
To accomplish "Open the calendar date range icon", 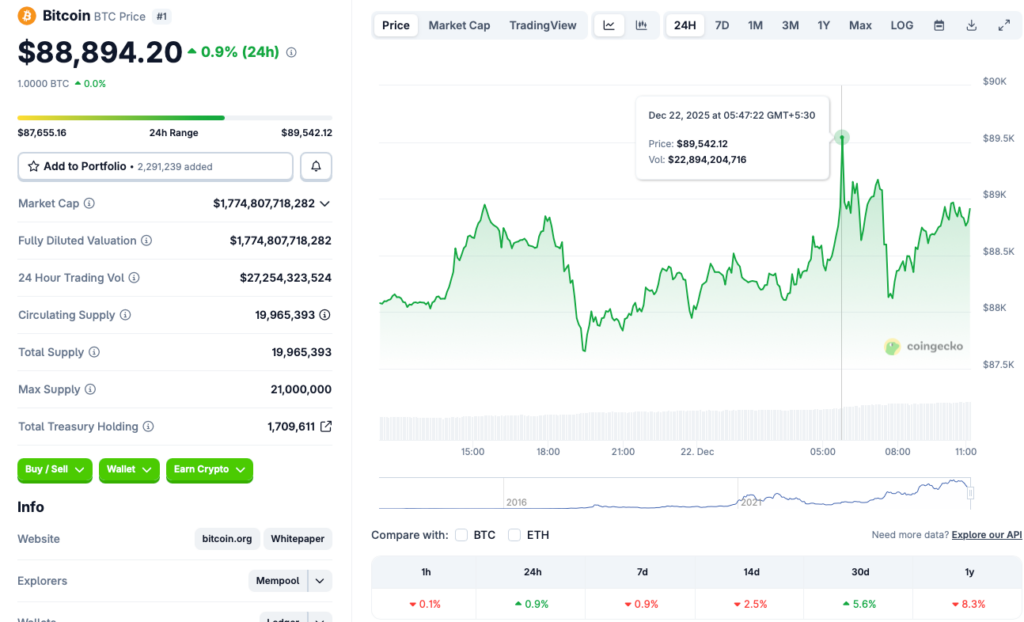I will (x=938, y=25).
